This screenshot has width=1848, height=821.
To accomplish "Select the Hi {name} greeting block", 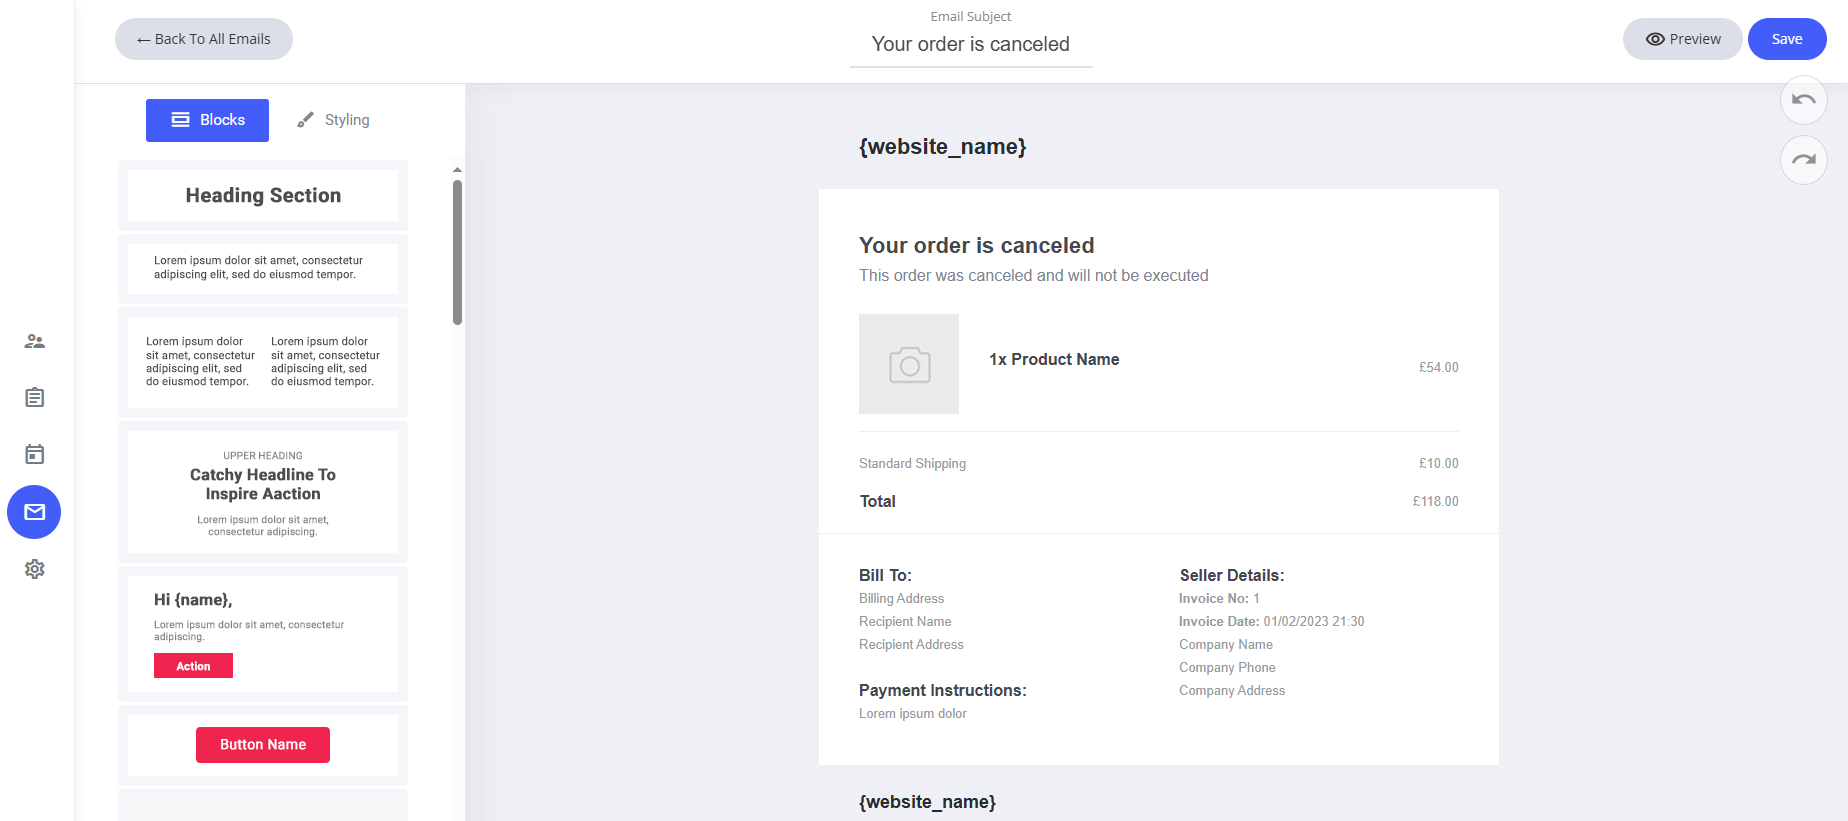I will pos(263,633).
